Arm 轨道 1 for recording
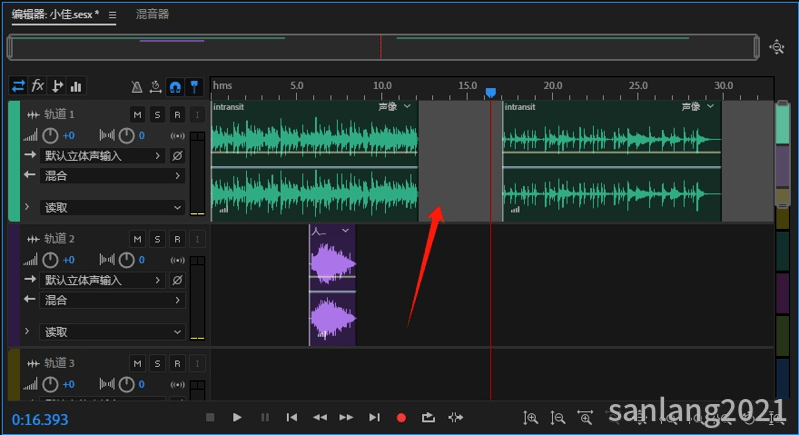This screenshot has height=435, width=799. 177,115
